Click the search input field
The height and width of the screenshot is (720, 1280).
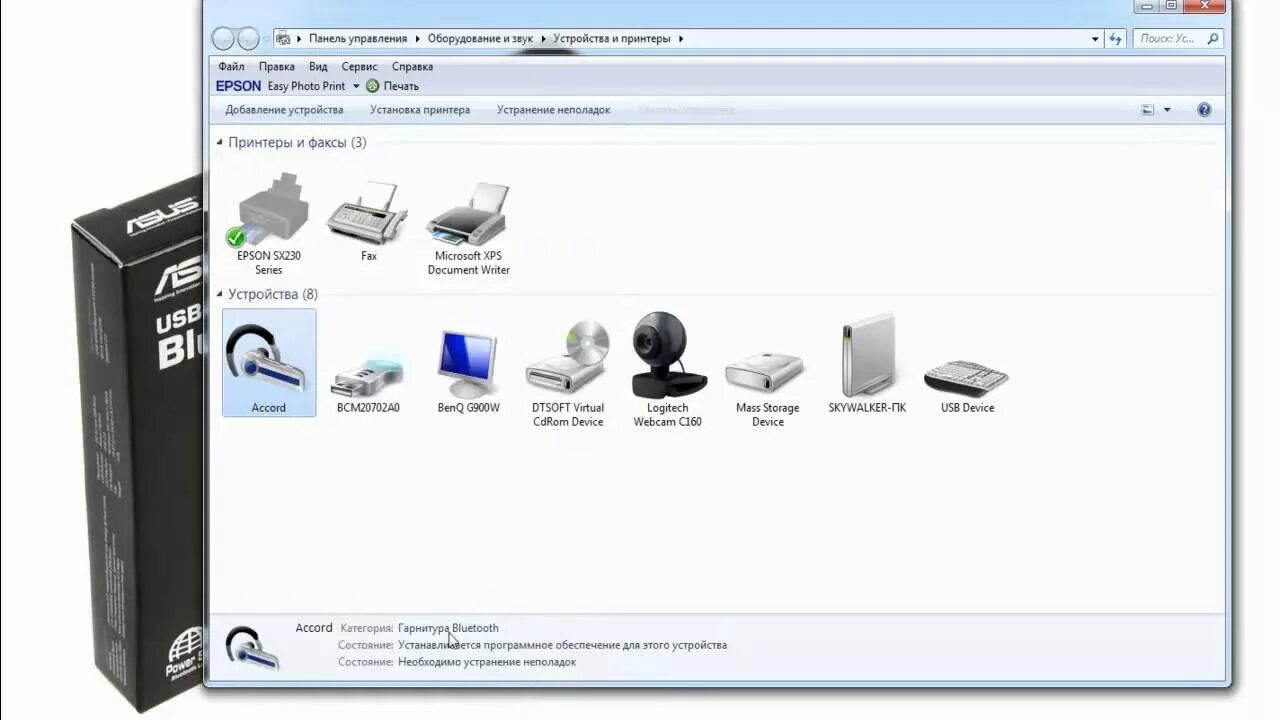coord(1168,39)
